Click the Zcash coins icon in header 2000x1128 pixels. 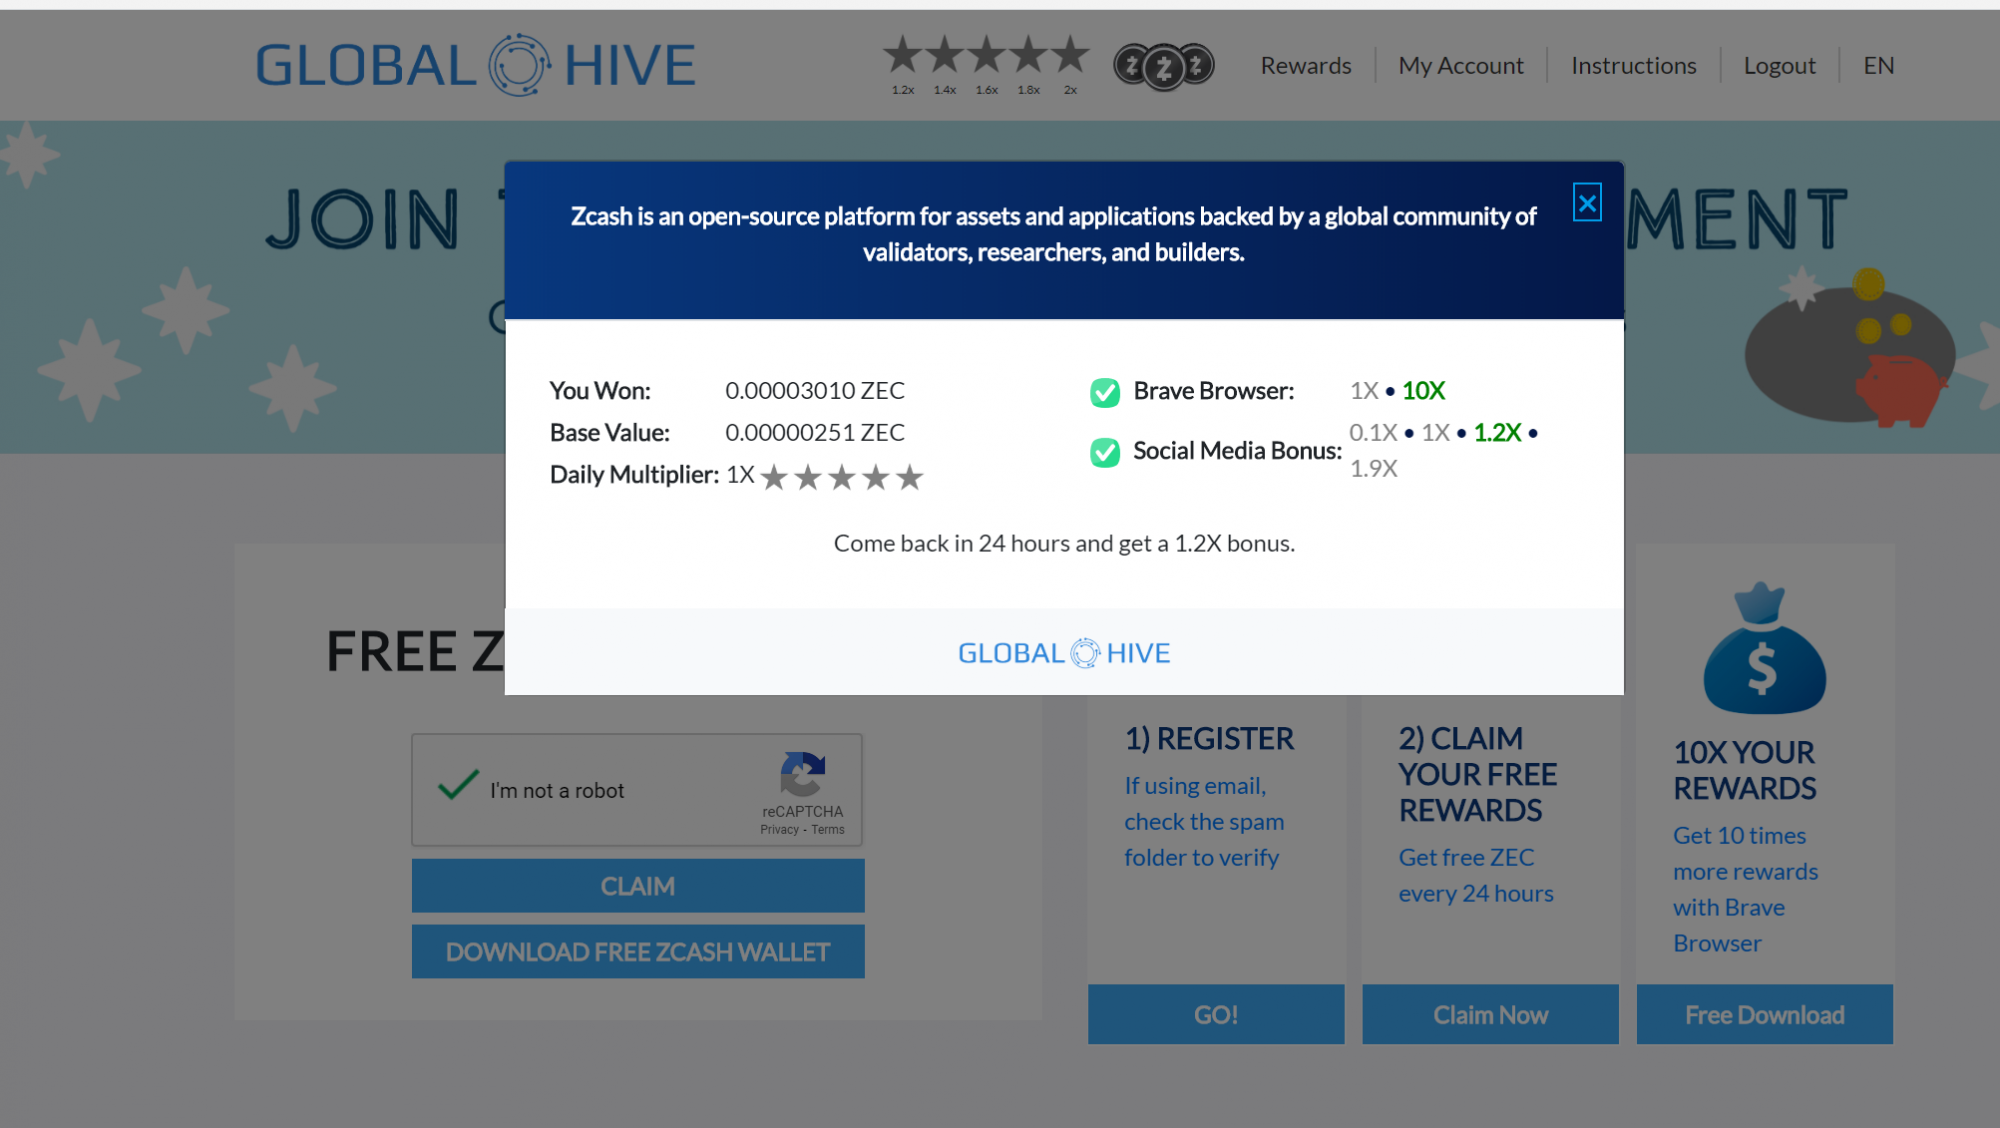pos(1164,66)
